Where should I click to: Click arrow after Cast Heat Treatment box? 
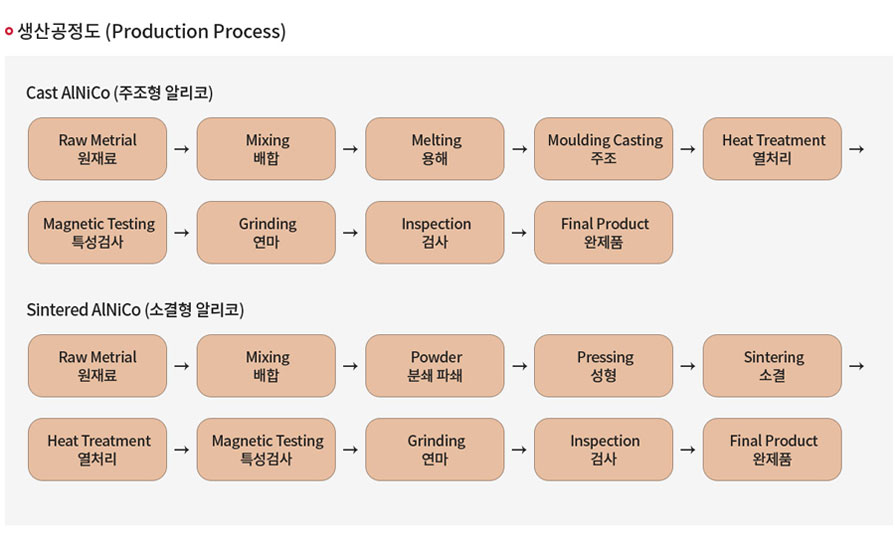856,149
